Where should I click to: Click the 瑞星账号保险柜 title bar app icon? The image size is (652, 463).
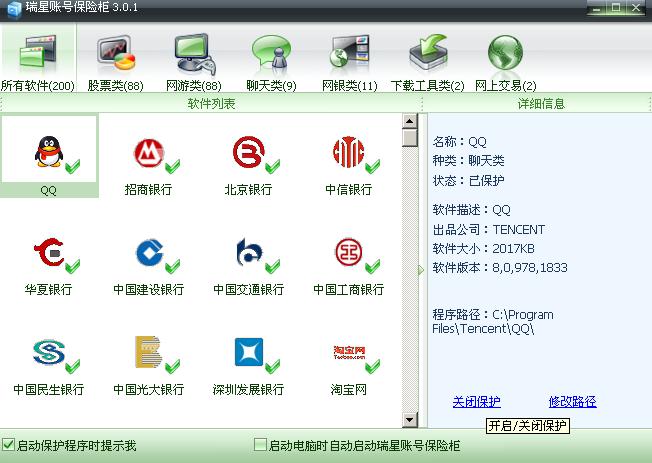coord(14,9)
